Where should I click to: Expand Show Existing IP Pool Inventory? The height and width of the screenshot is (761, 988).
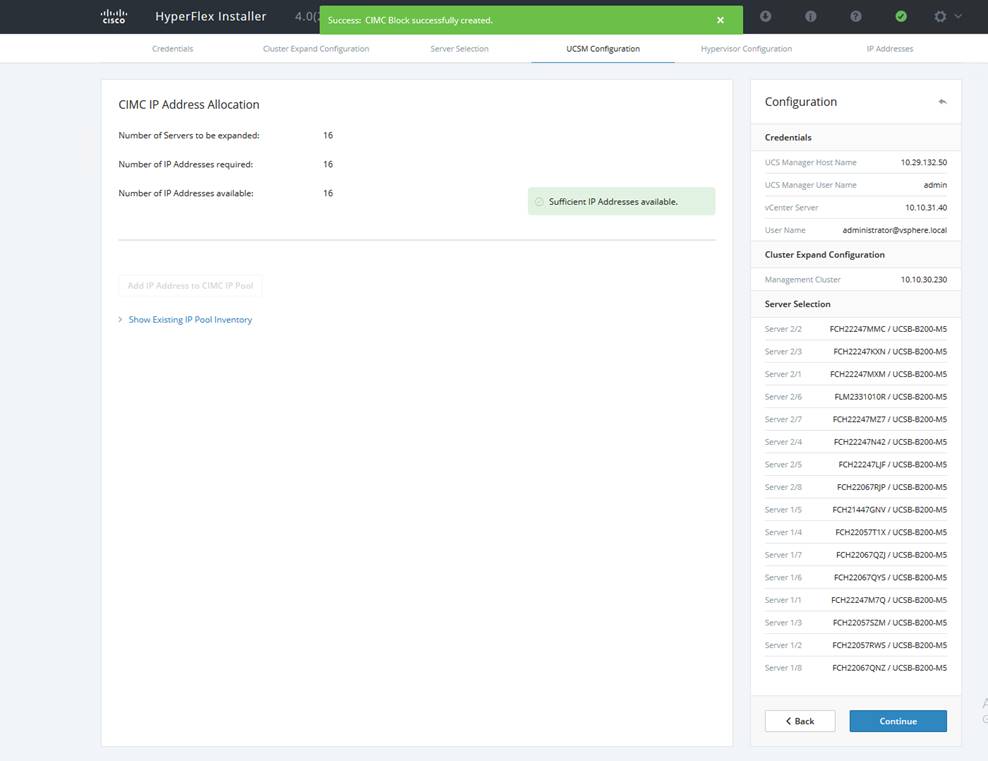coord(185,319)
